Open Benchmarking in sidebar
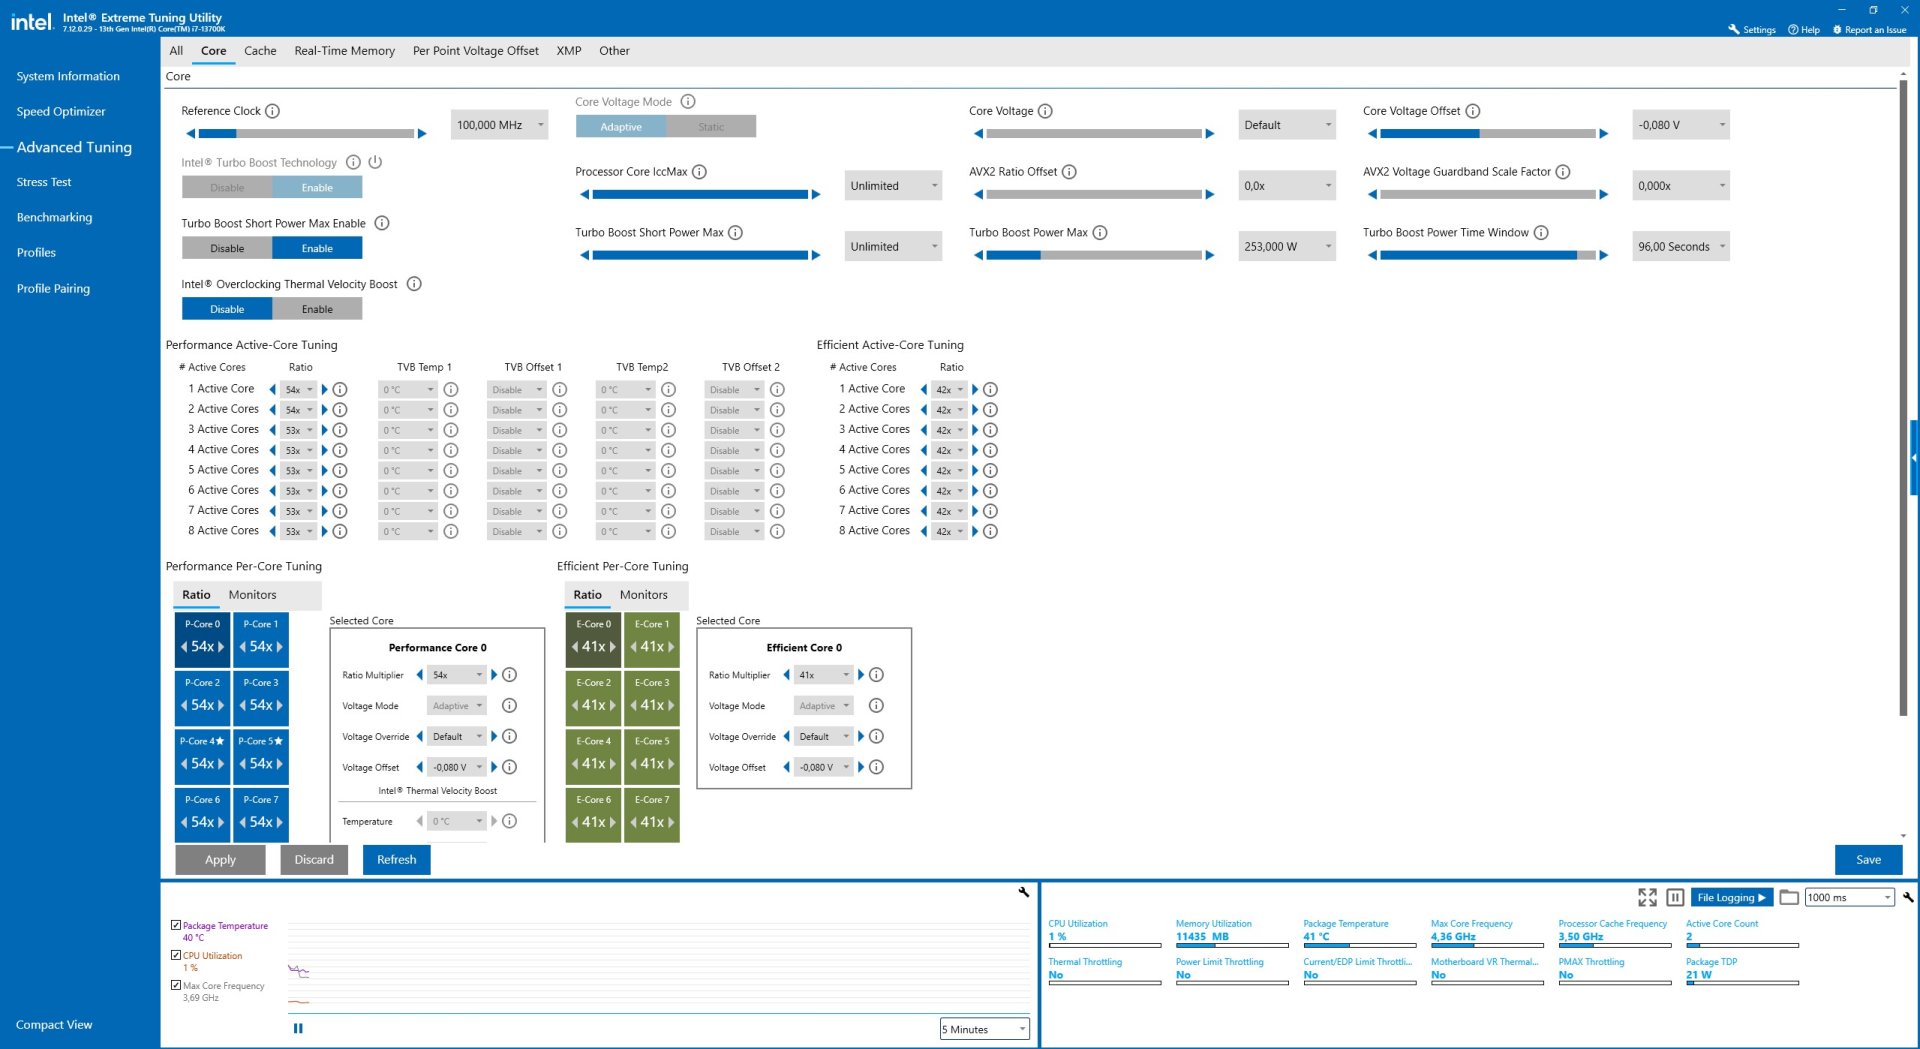This screenshot has width=1920, height=1049. coord(54,217)
